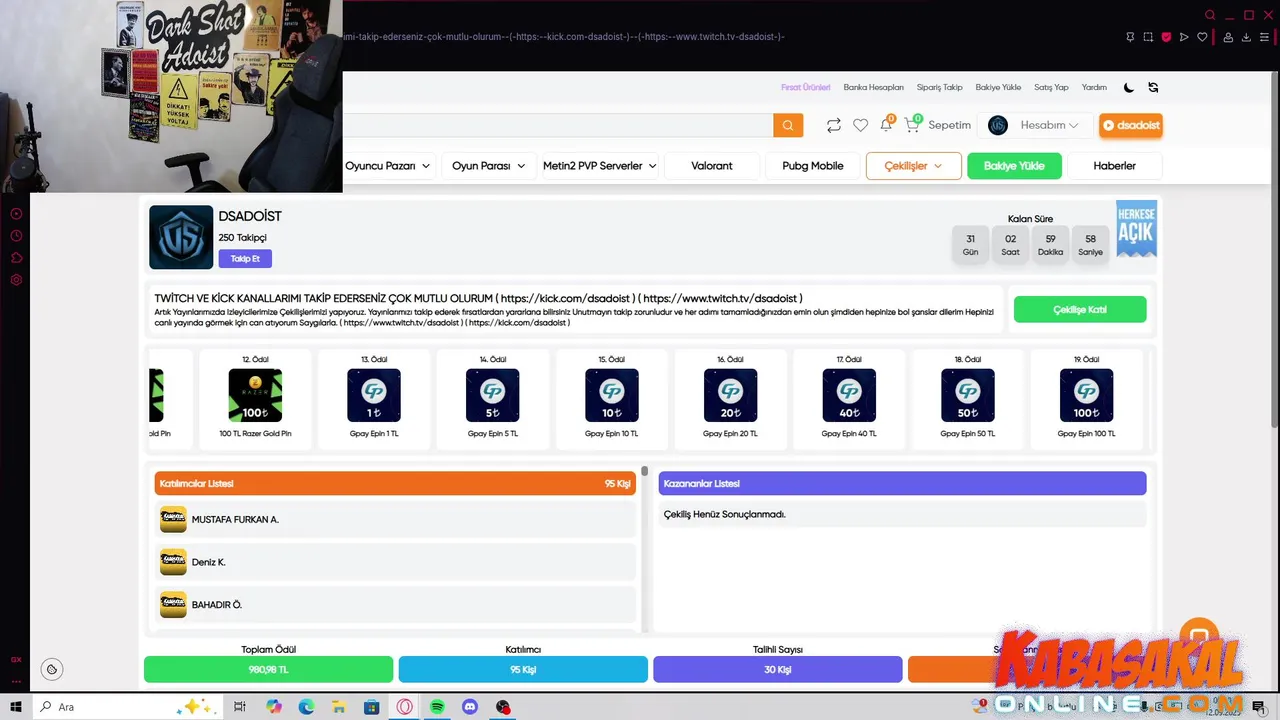Take a snapshot with the capture icon
Screen dimensions: 1280x720
coord(1148,37)
